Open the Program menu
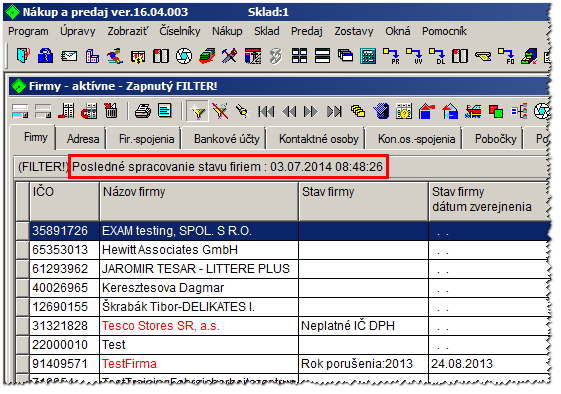 [28, 31]
